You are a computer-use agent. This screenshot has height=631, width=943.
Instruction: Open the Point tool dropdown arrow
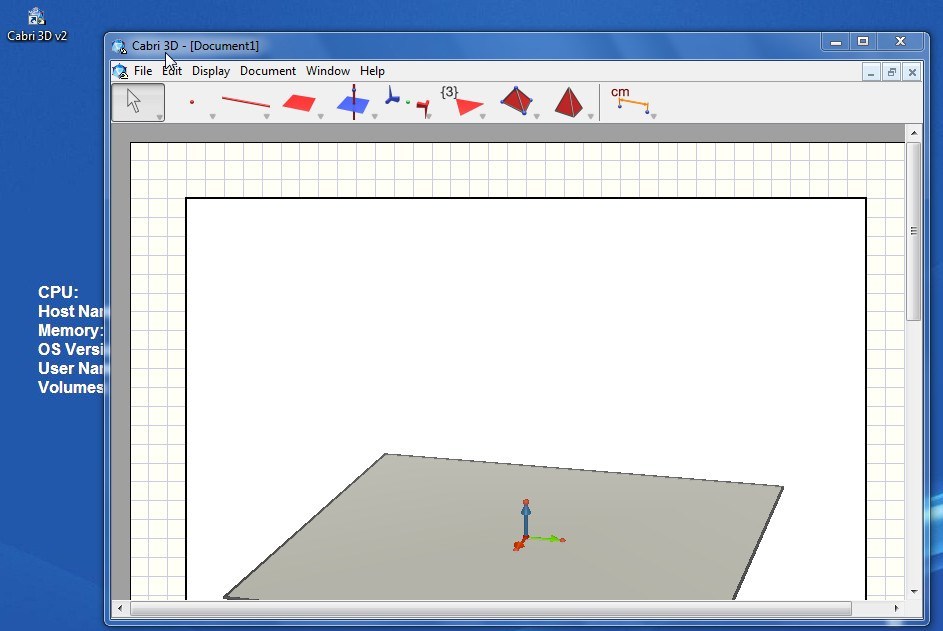pos(213,115)
